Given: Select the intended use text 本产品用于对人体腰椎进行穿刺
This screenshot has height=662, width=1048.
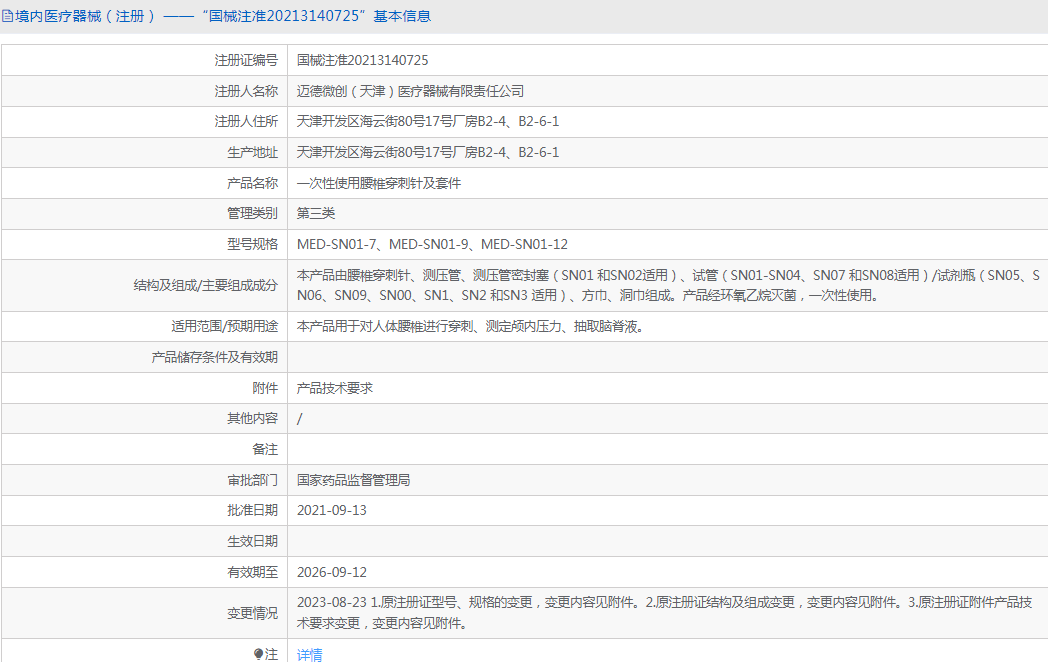Looking at the screenshot, I should click(x=470, y=326).
